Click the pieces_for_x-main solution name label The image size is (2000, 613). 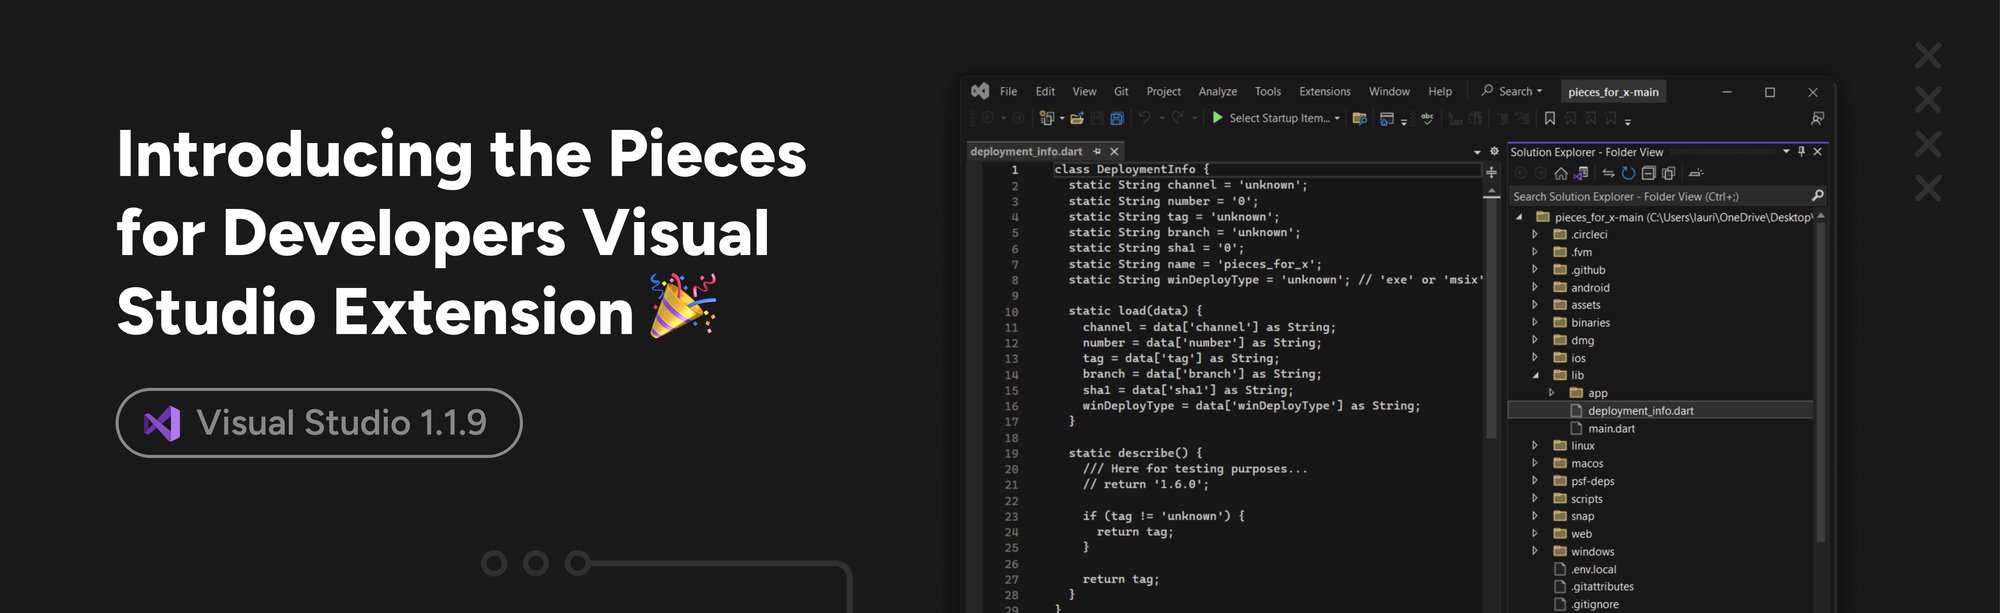click(x=1613, y=92)
